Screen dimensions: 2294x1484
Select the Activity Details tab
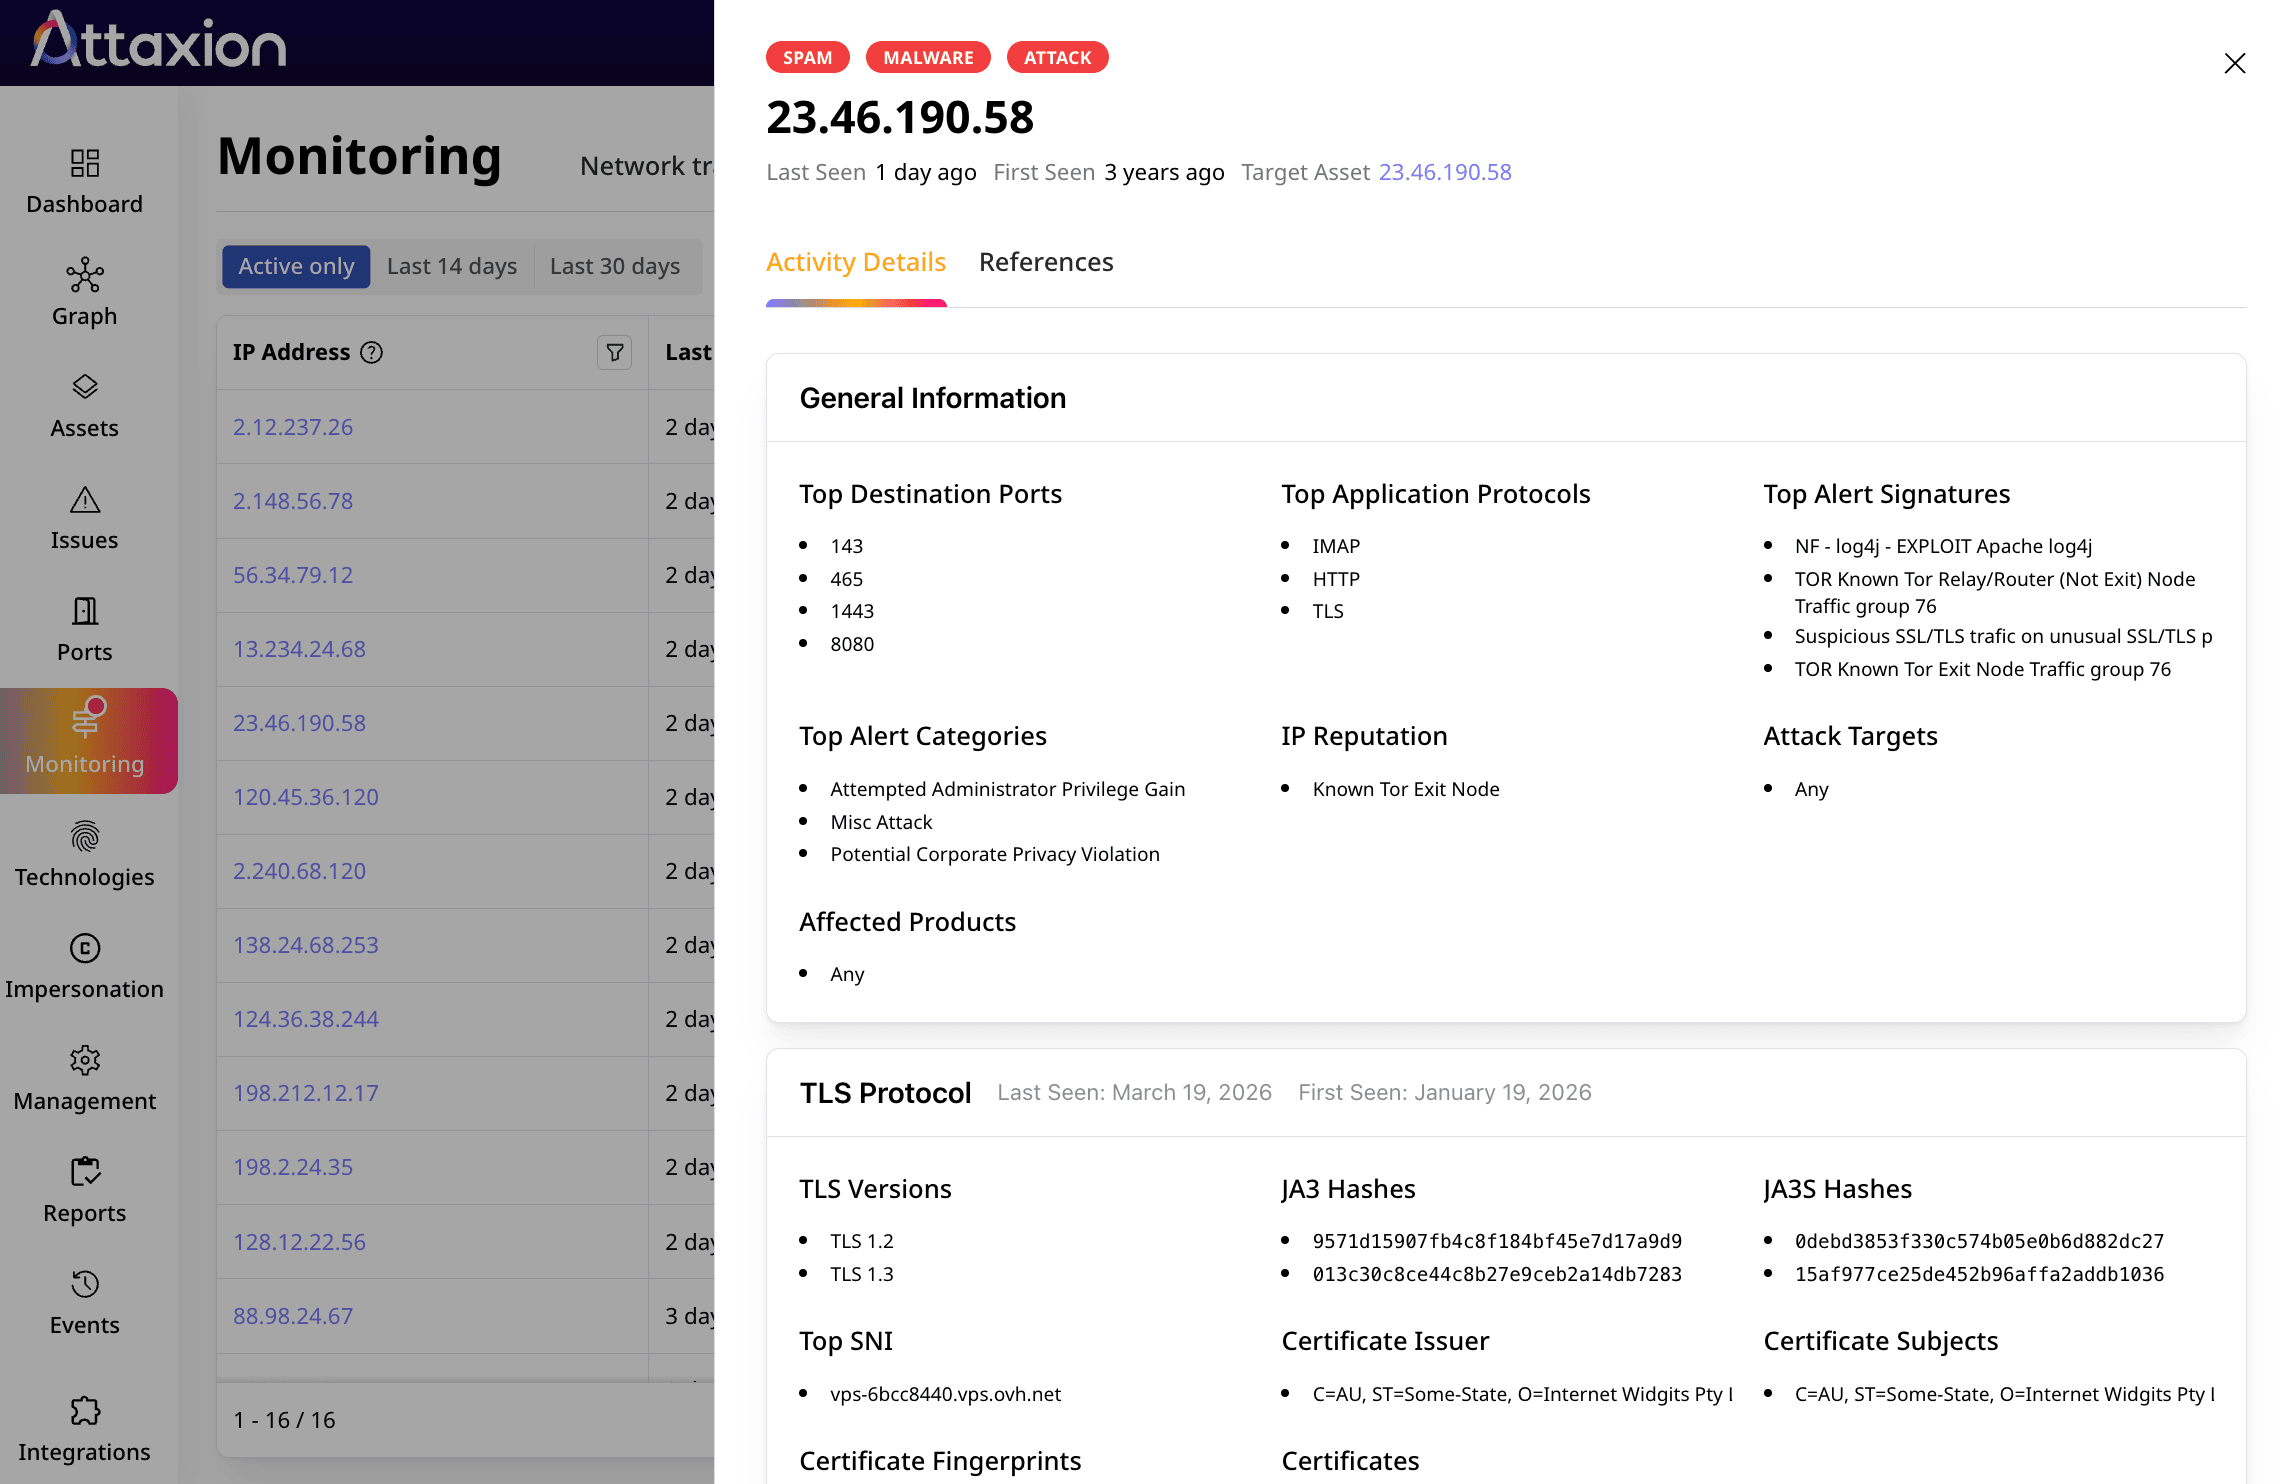tap(856, 262)
